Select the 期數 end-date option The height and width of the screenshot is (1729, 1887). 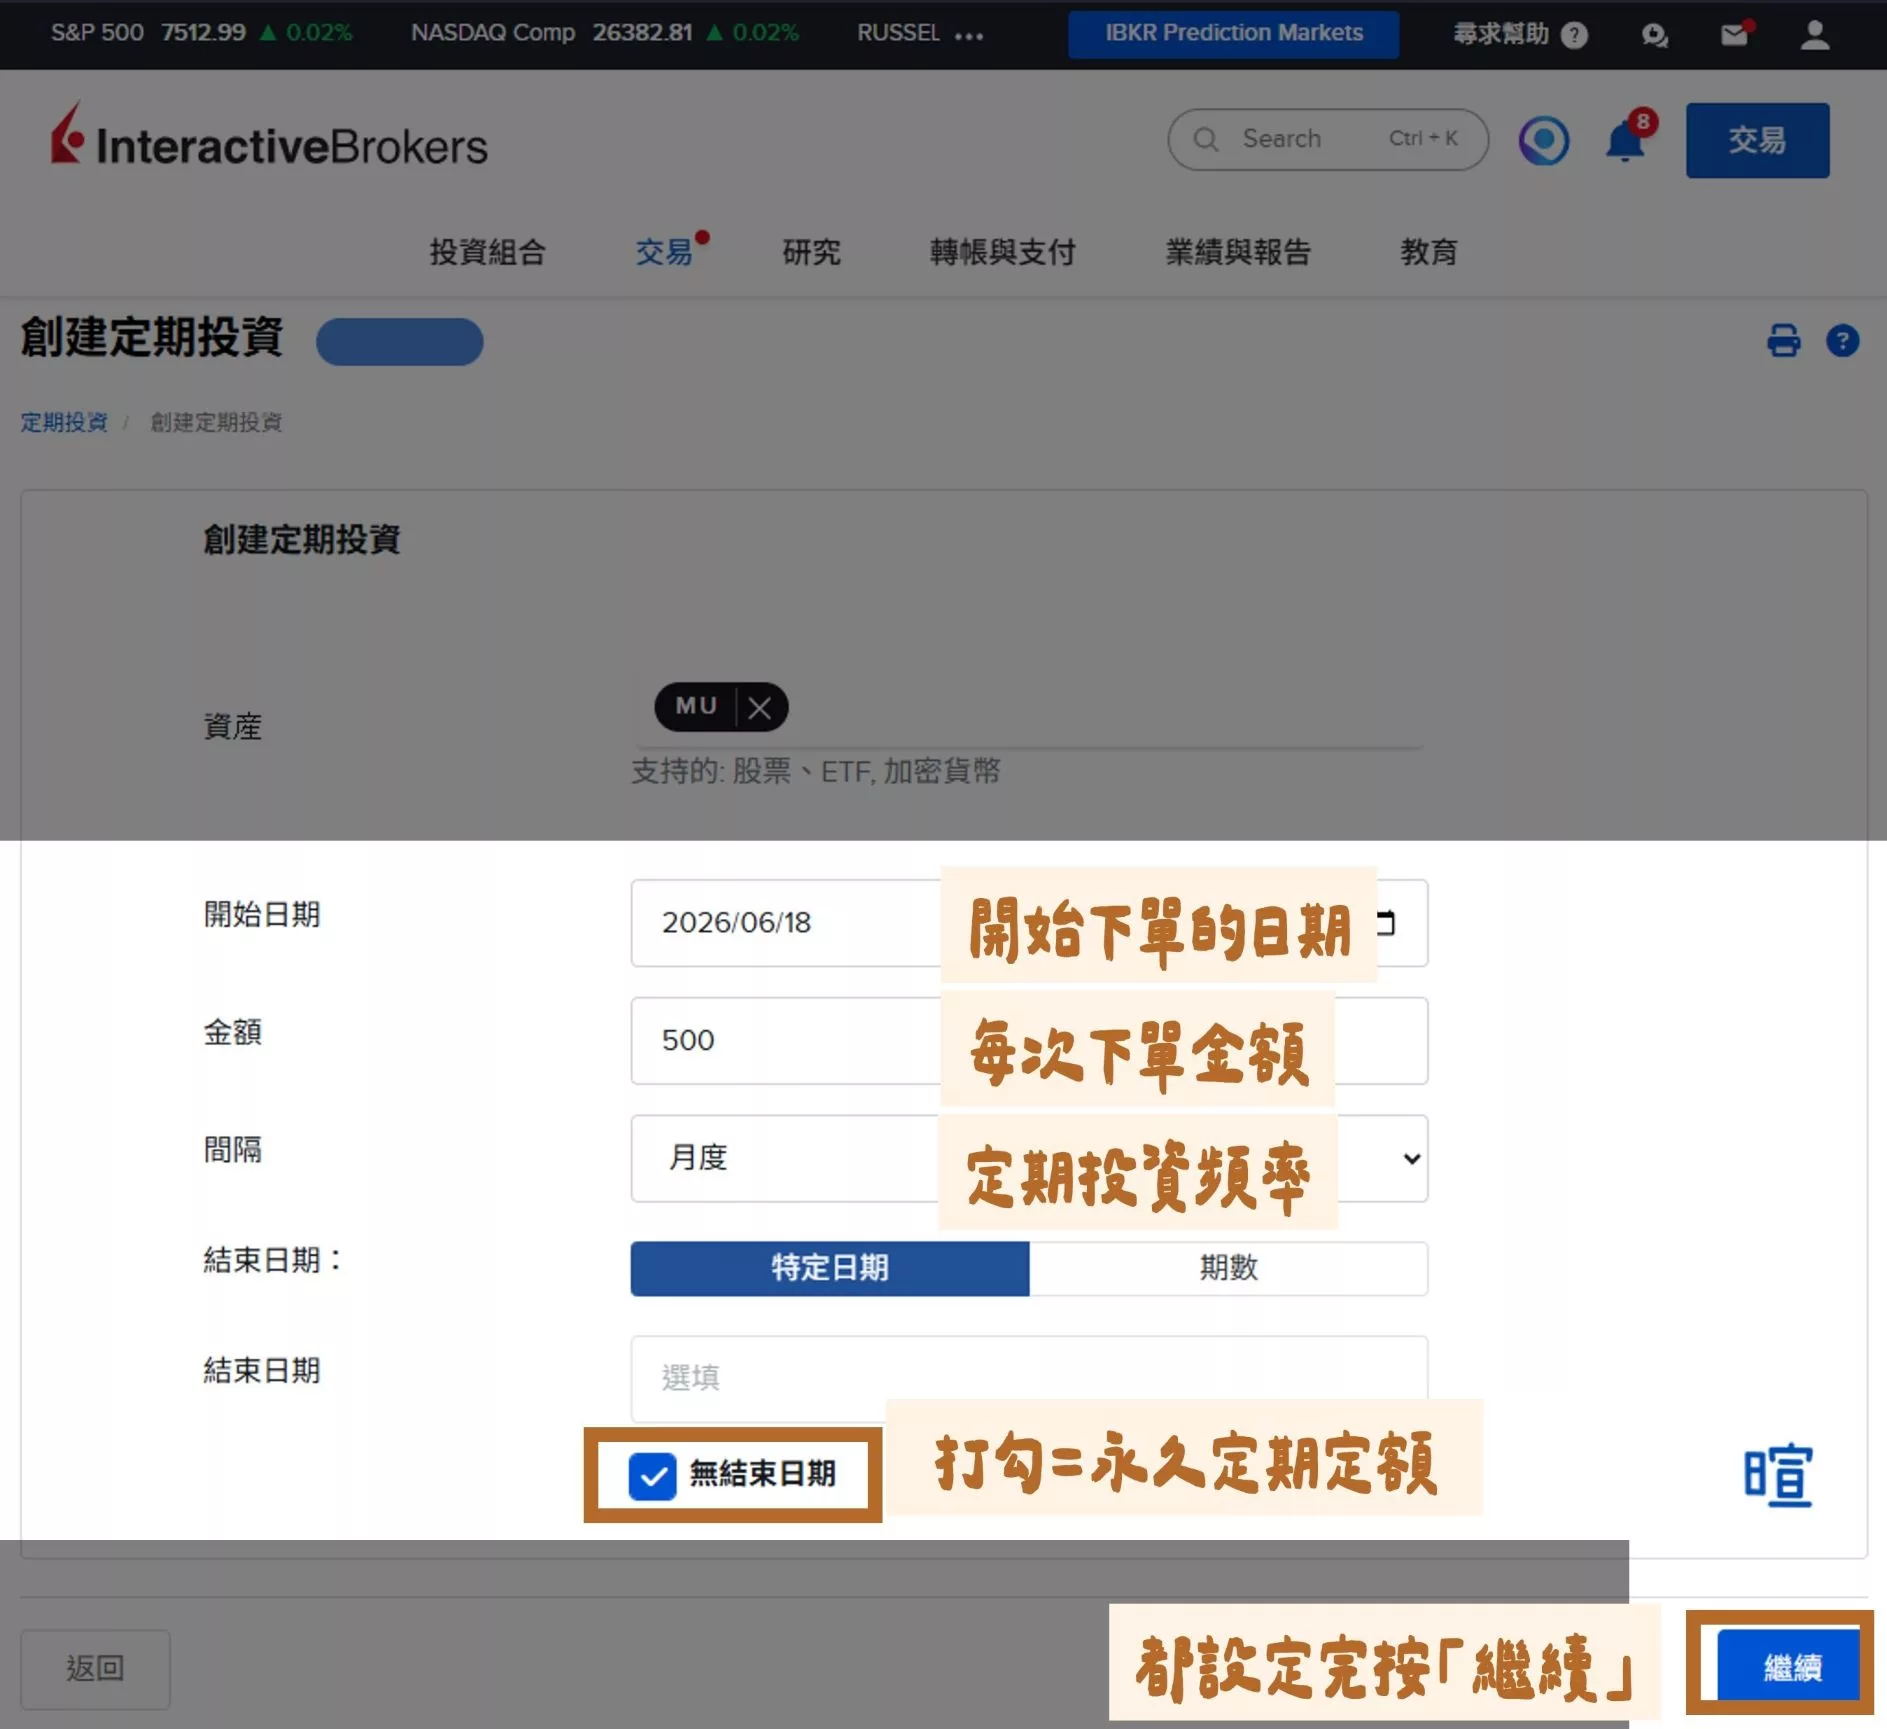click(1228, 1268)
